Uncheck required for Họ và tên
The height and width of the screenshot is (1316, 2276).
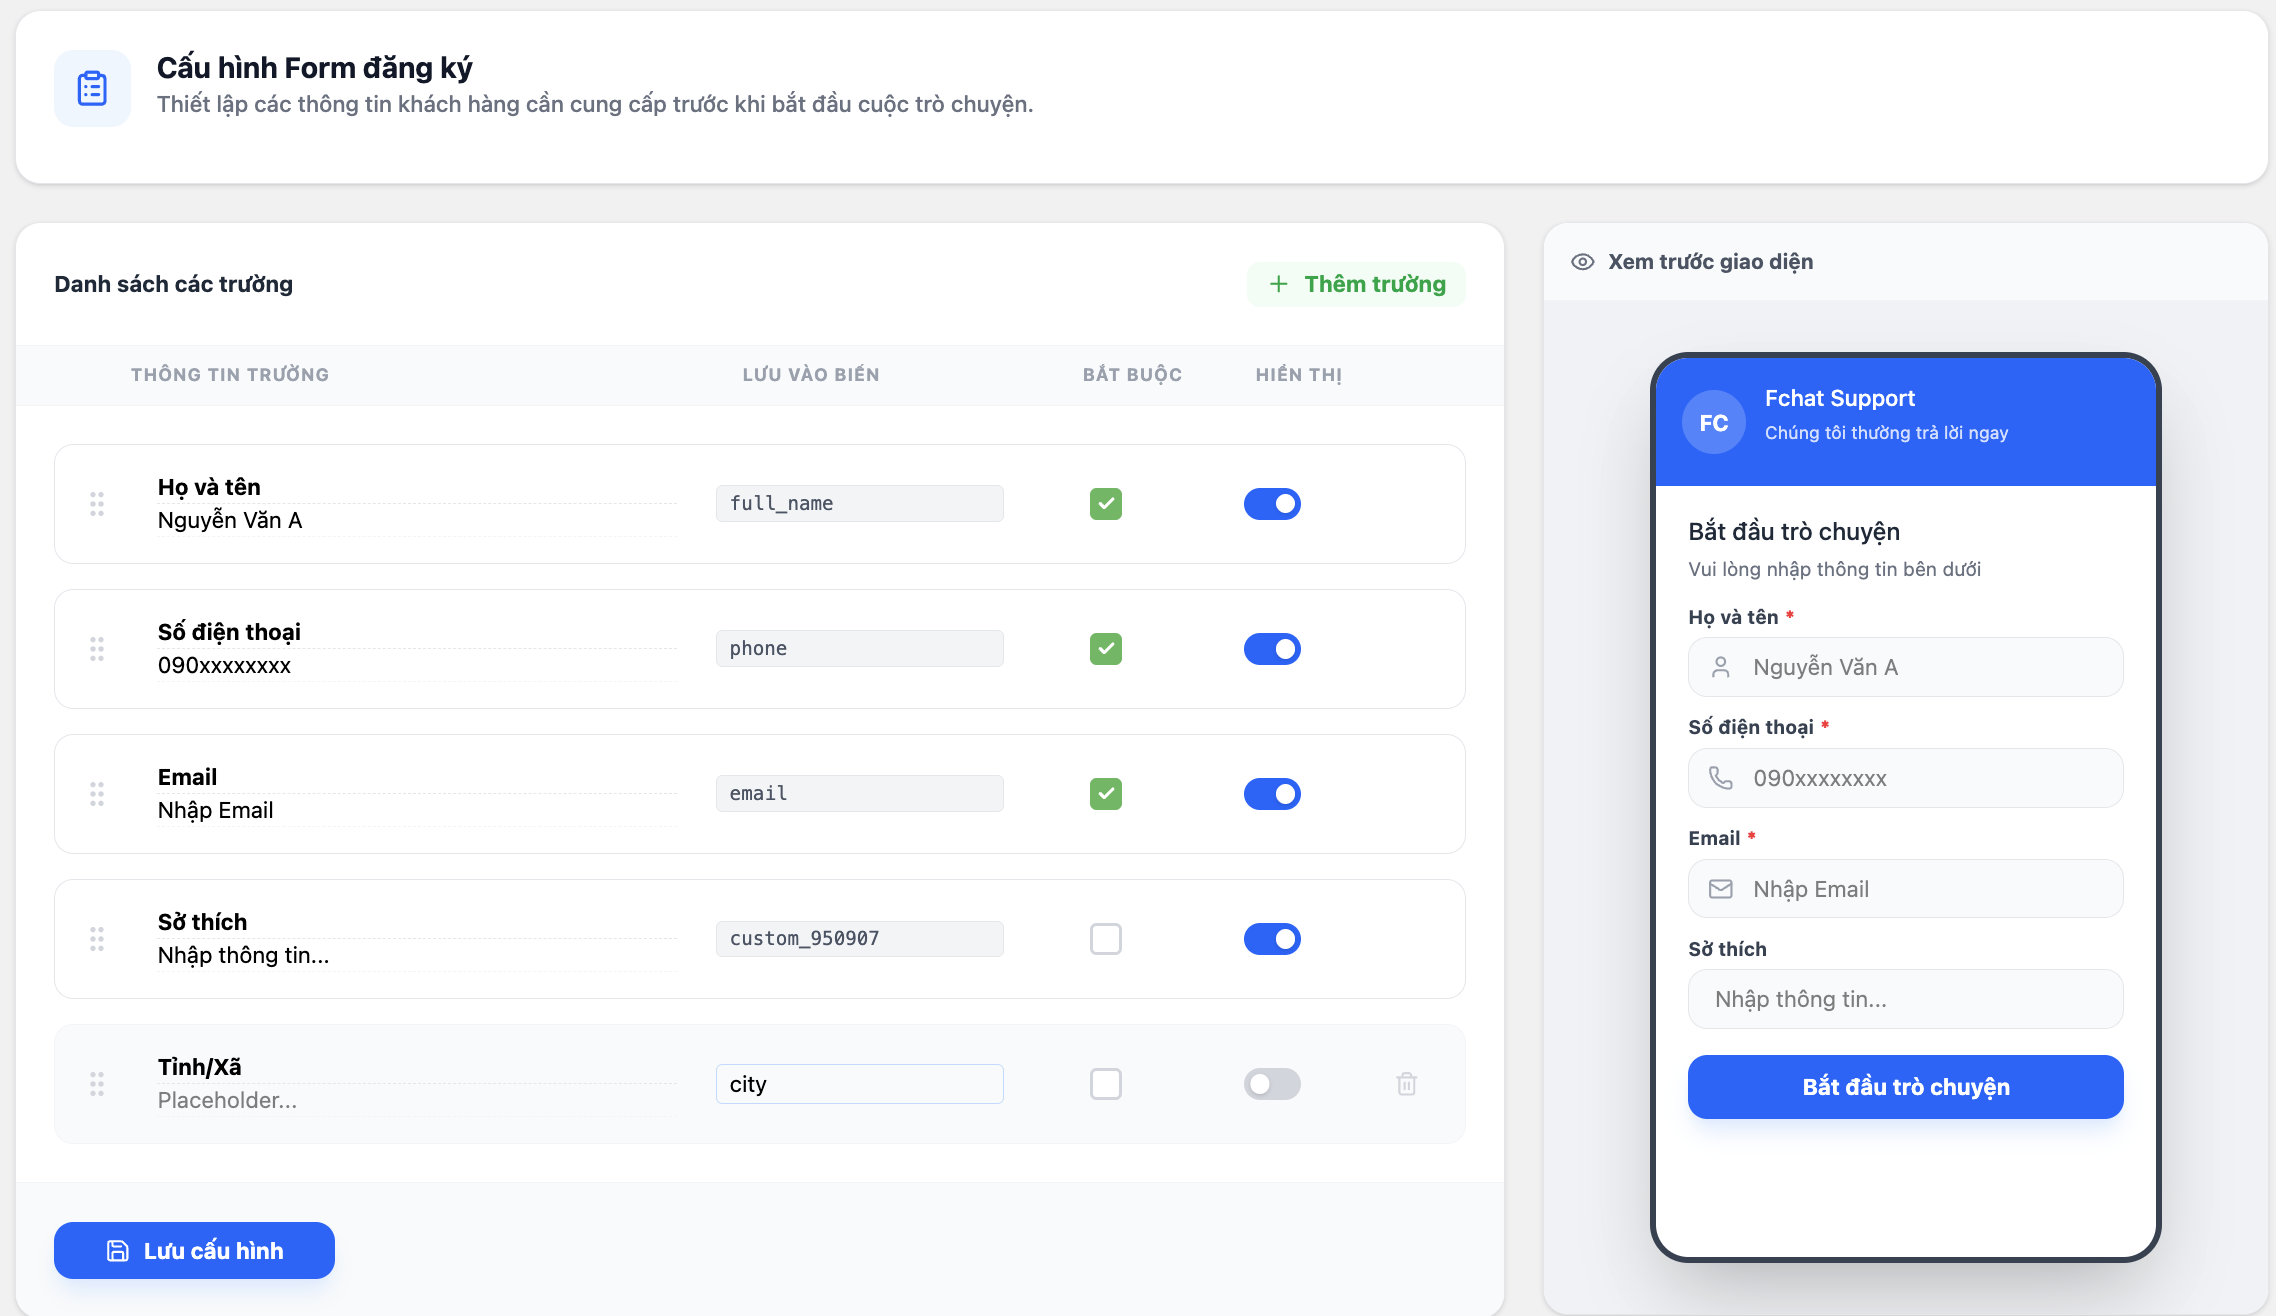click(1105, 504)
